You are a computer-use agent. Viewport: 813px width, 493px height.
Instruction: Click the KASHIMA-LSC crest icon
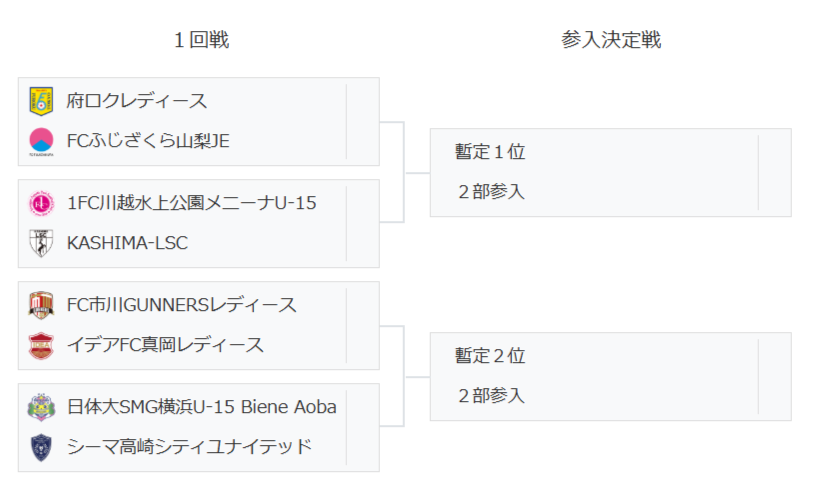[x=41, y=243]
